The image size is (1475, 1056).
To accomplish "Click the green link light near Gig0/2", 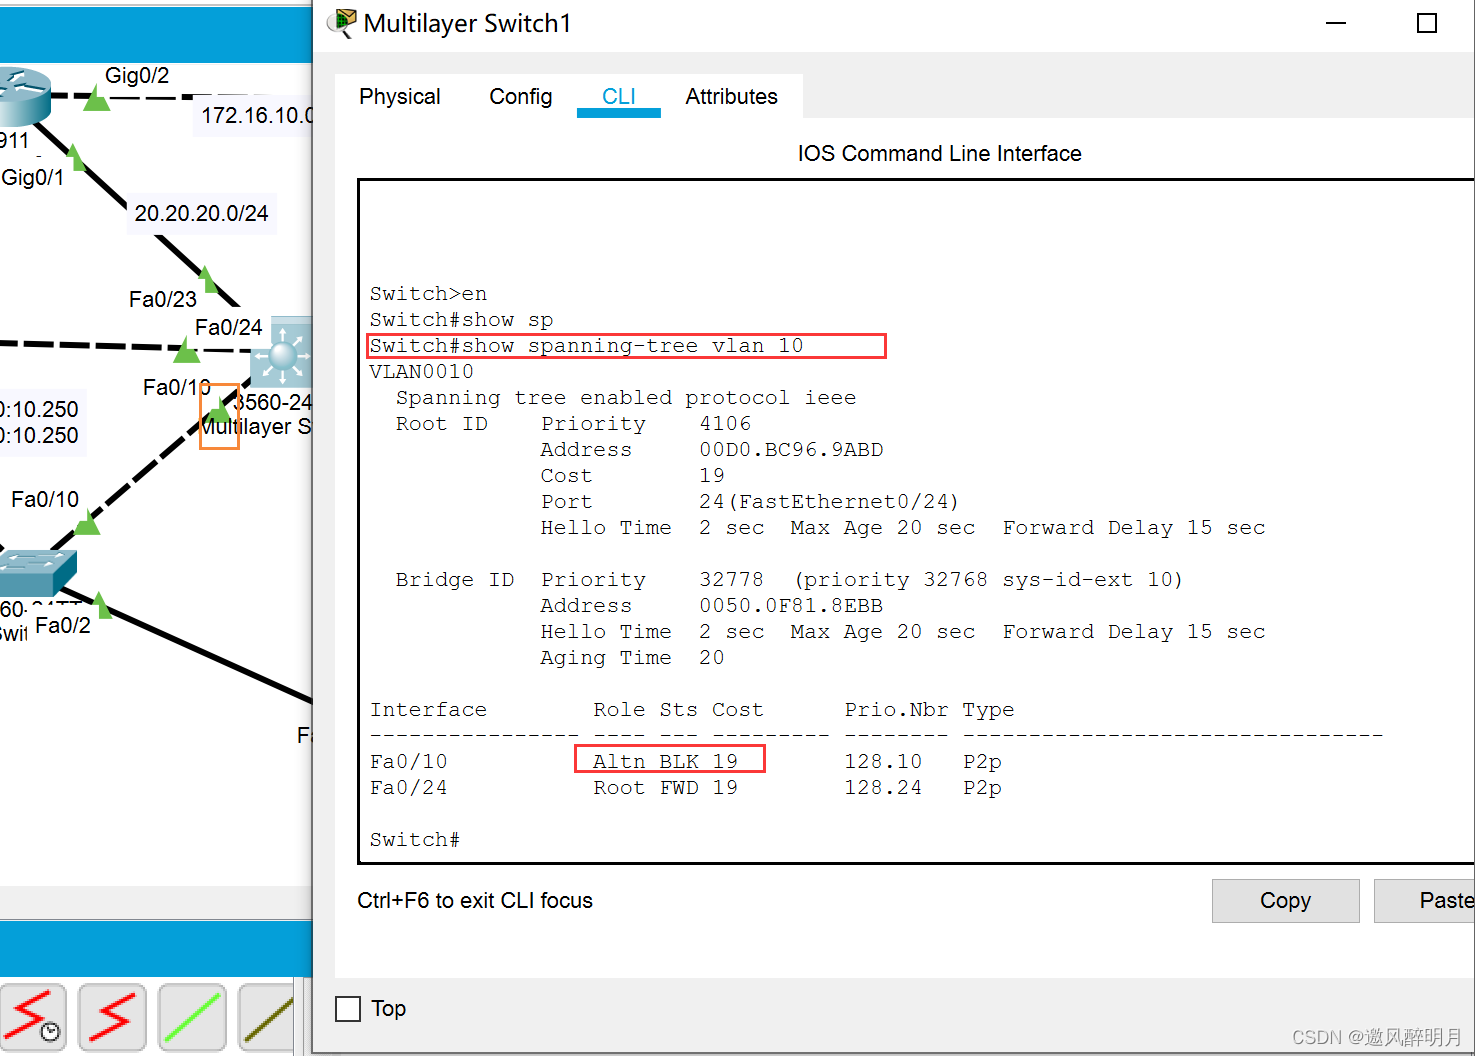I will [x=96, y=99].
